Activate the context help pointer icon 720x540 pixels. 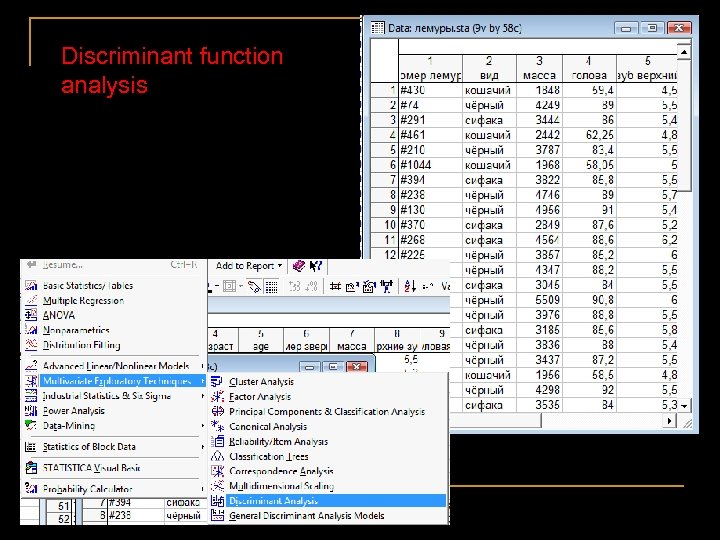[x=316, y=265]
